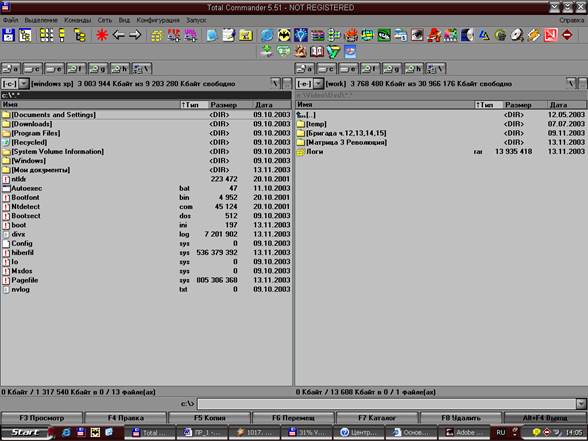Select drive c button in right panel

(326, 69)
